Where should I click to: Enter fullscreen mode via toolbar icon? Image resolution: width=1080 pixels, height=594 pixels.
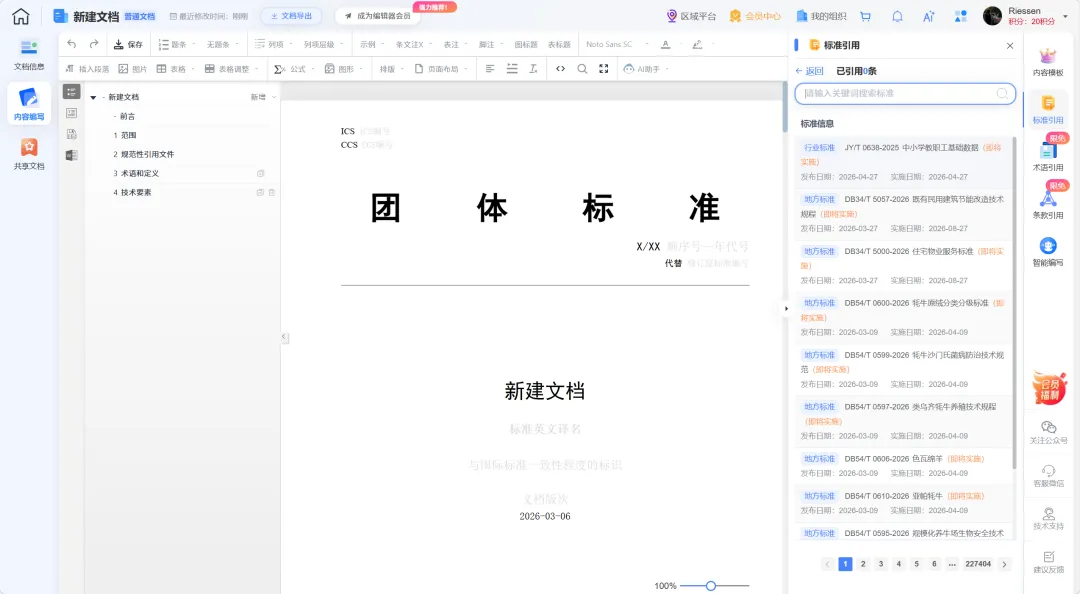pos(604,69)
